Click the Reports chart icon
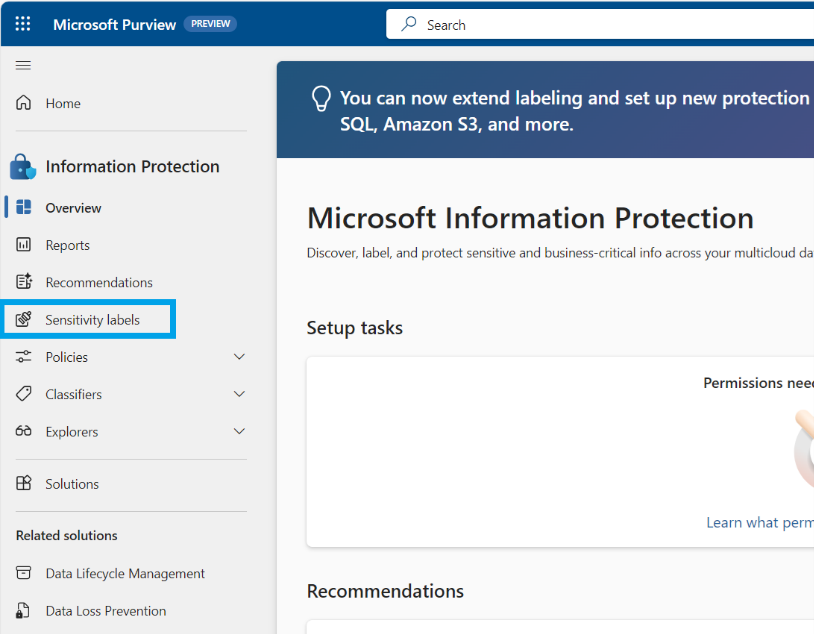This screenshot has width=814, height=634. click(24, 245)
